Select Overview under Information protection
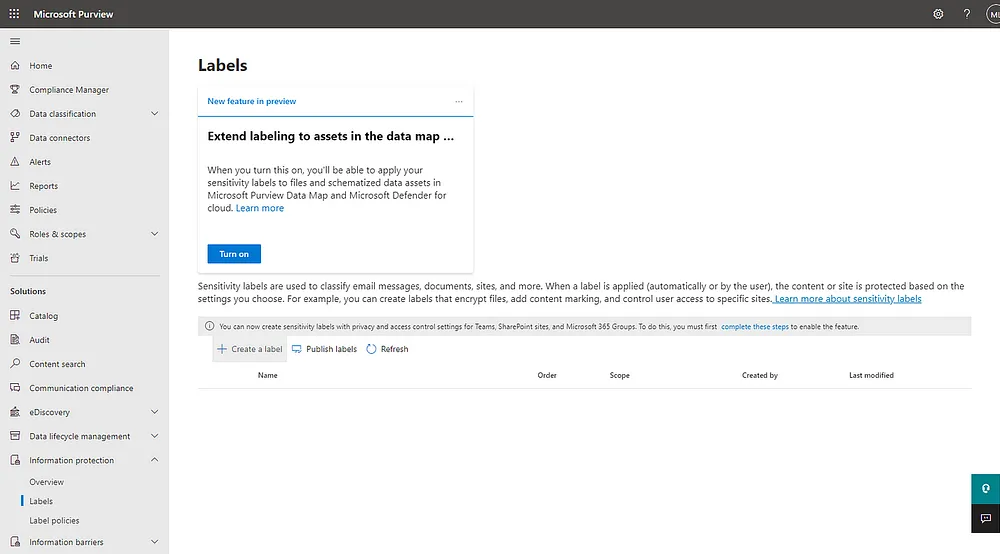The width and height of the screenshot is (1000, 554). coord(47,482)
